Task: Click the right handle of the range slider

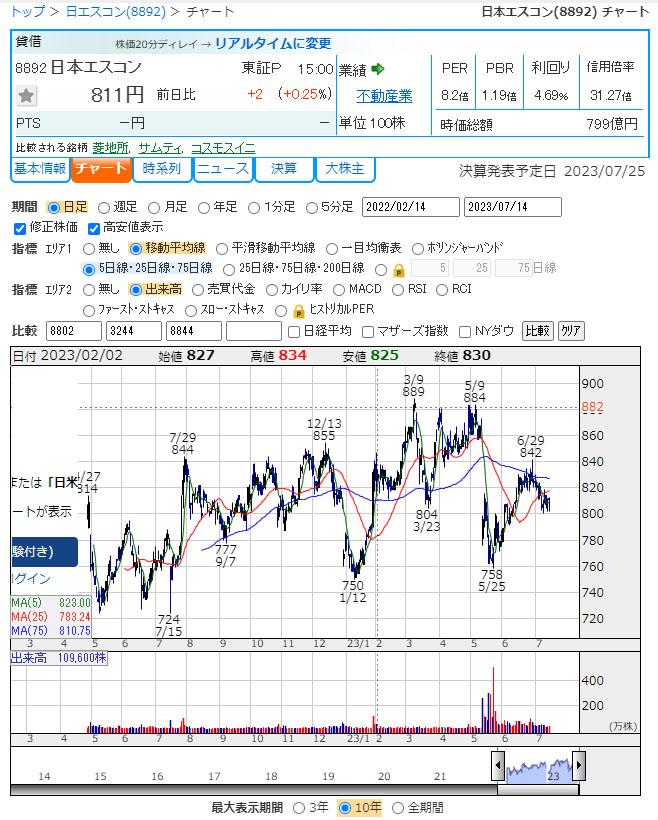Action: pyautogui.click(x=578, y=767)
